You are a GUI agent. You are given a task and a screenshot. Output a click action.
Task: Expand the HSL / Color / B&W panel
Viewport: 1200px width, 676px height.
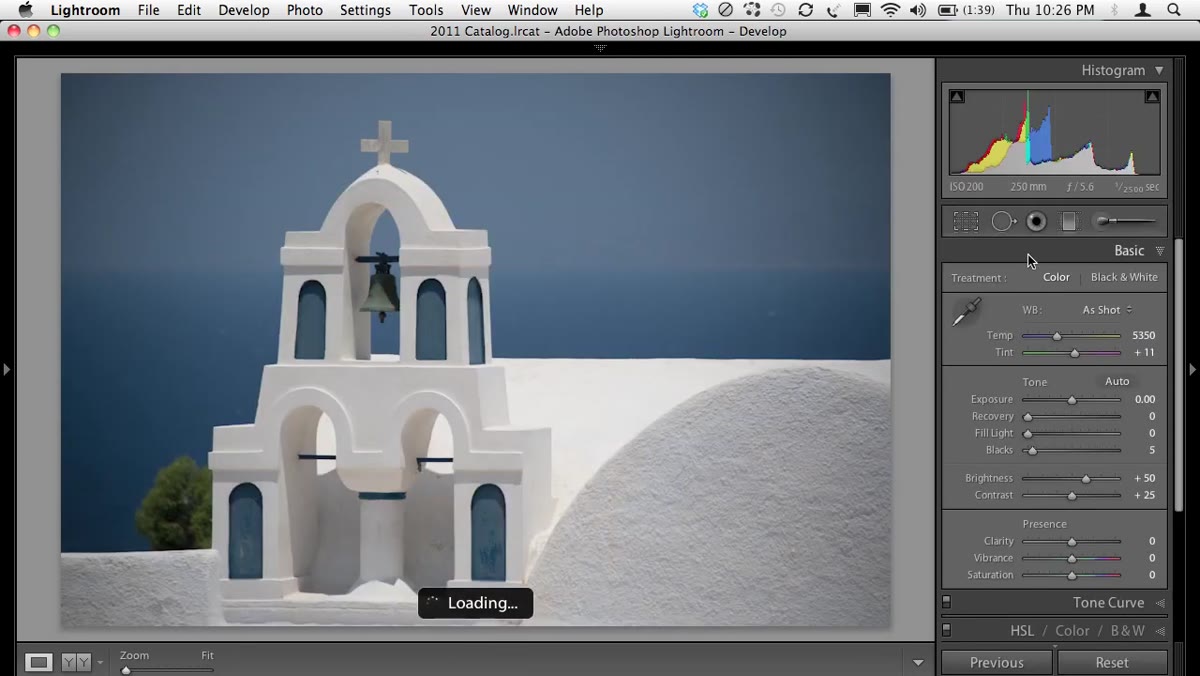pos(1160,631)
